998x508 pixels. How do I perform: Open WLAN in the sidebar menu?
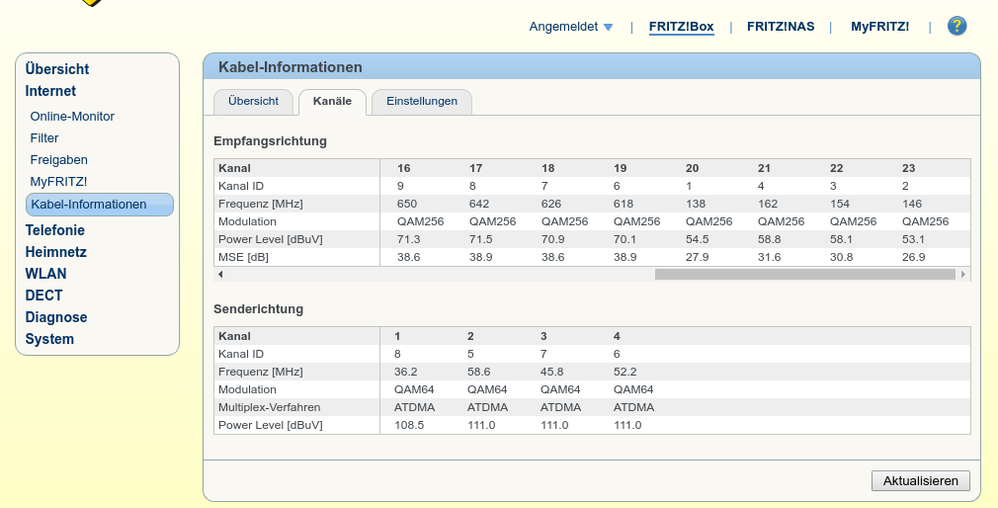click(46, 274)
